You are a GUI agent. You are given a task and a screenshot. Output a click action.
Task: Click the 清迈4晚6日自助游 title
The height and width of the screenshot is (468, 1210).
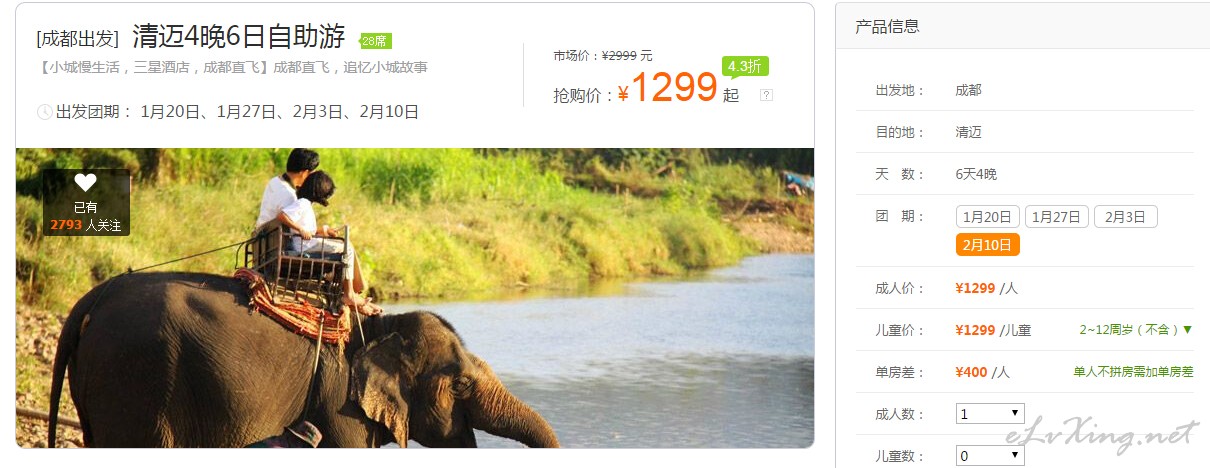point(239,37)
